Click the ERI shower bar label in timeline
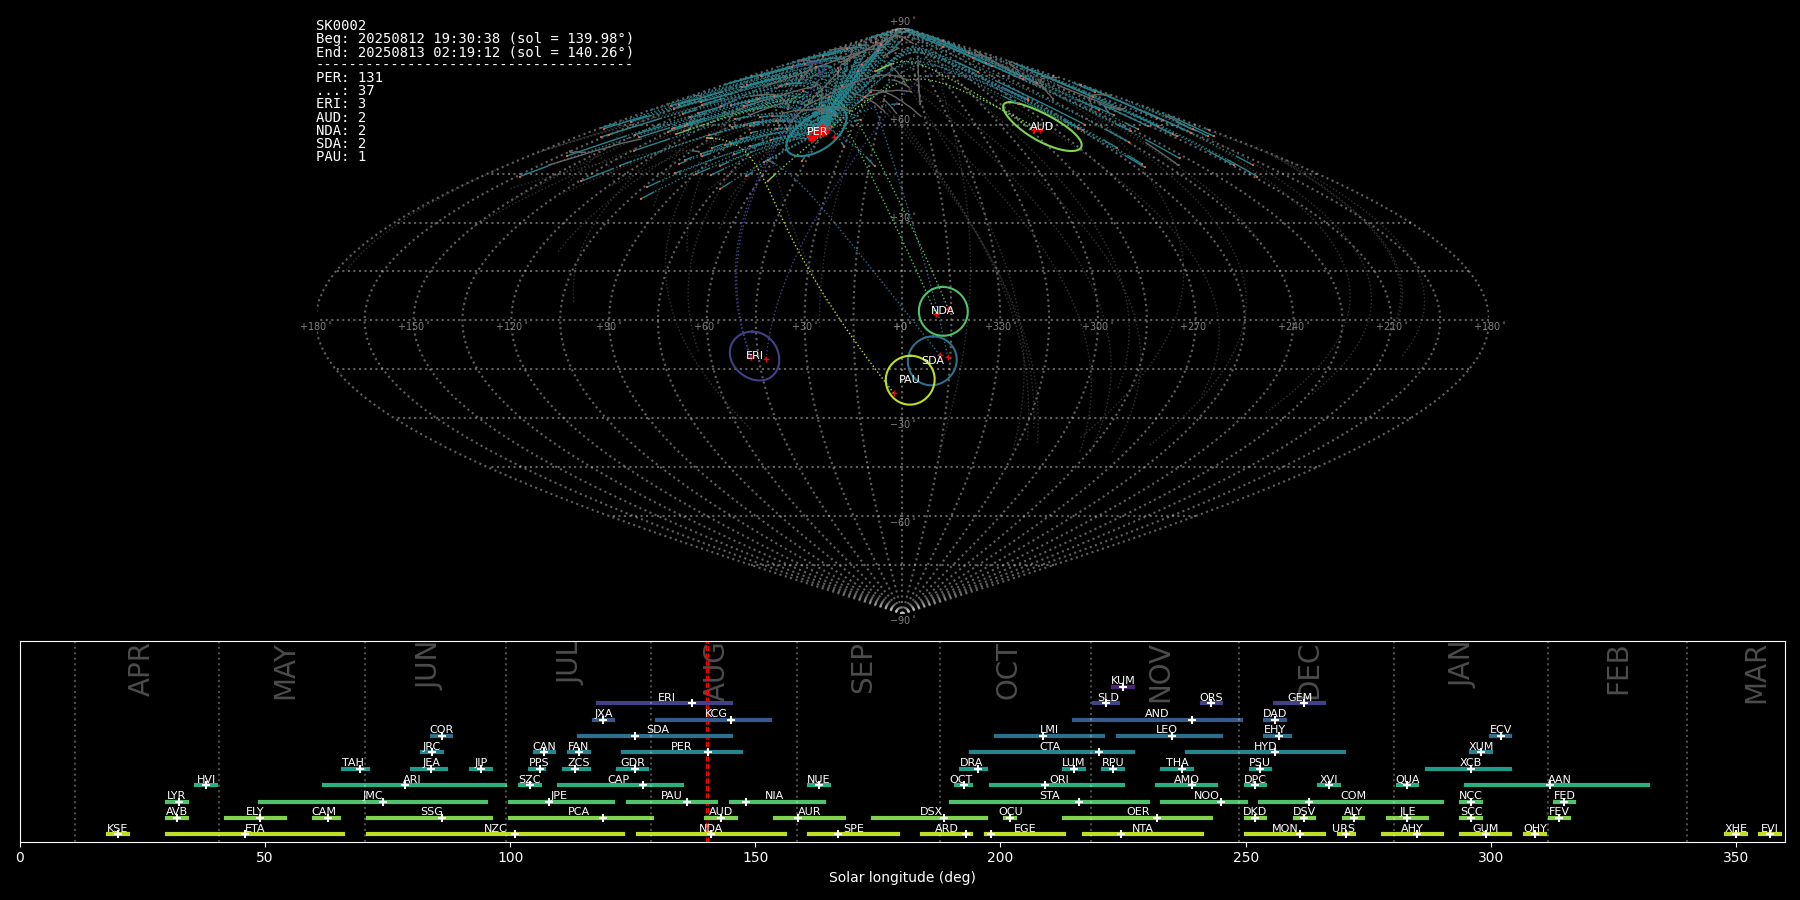The width and height of the screenshot is (1800, 900). point(666,698)
